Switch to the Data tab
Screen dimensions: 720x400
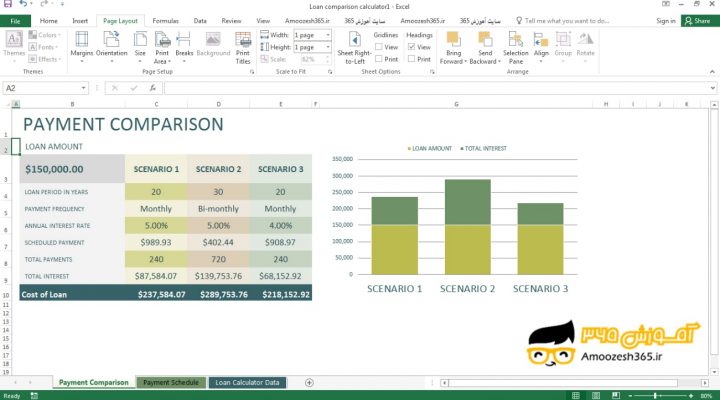tap(200, 21)
